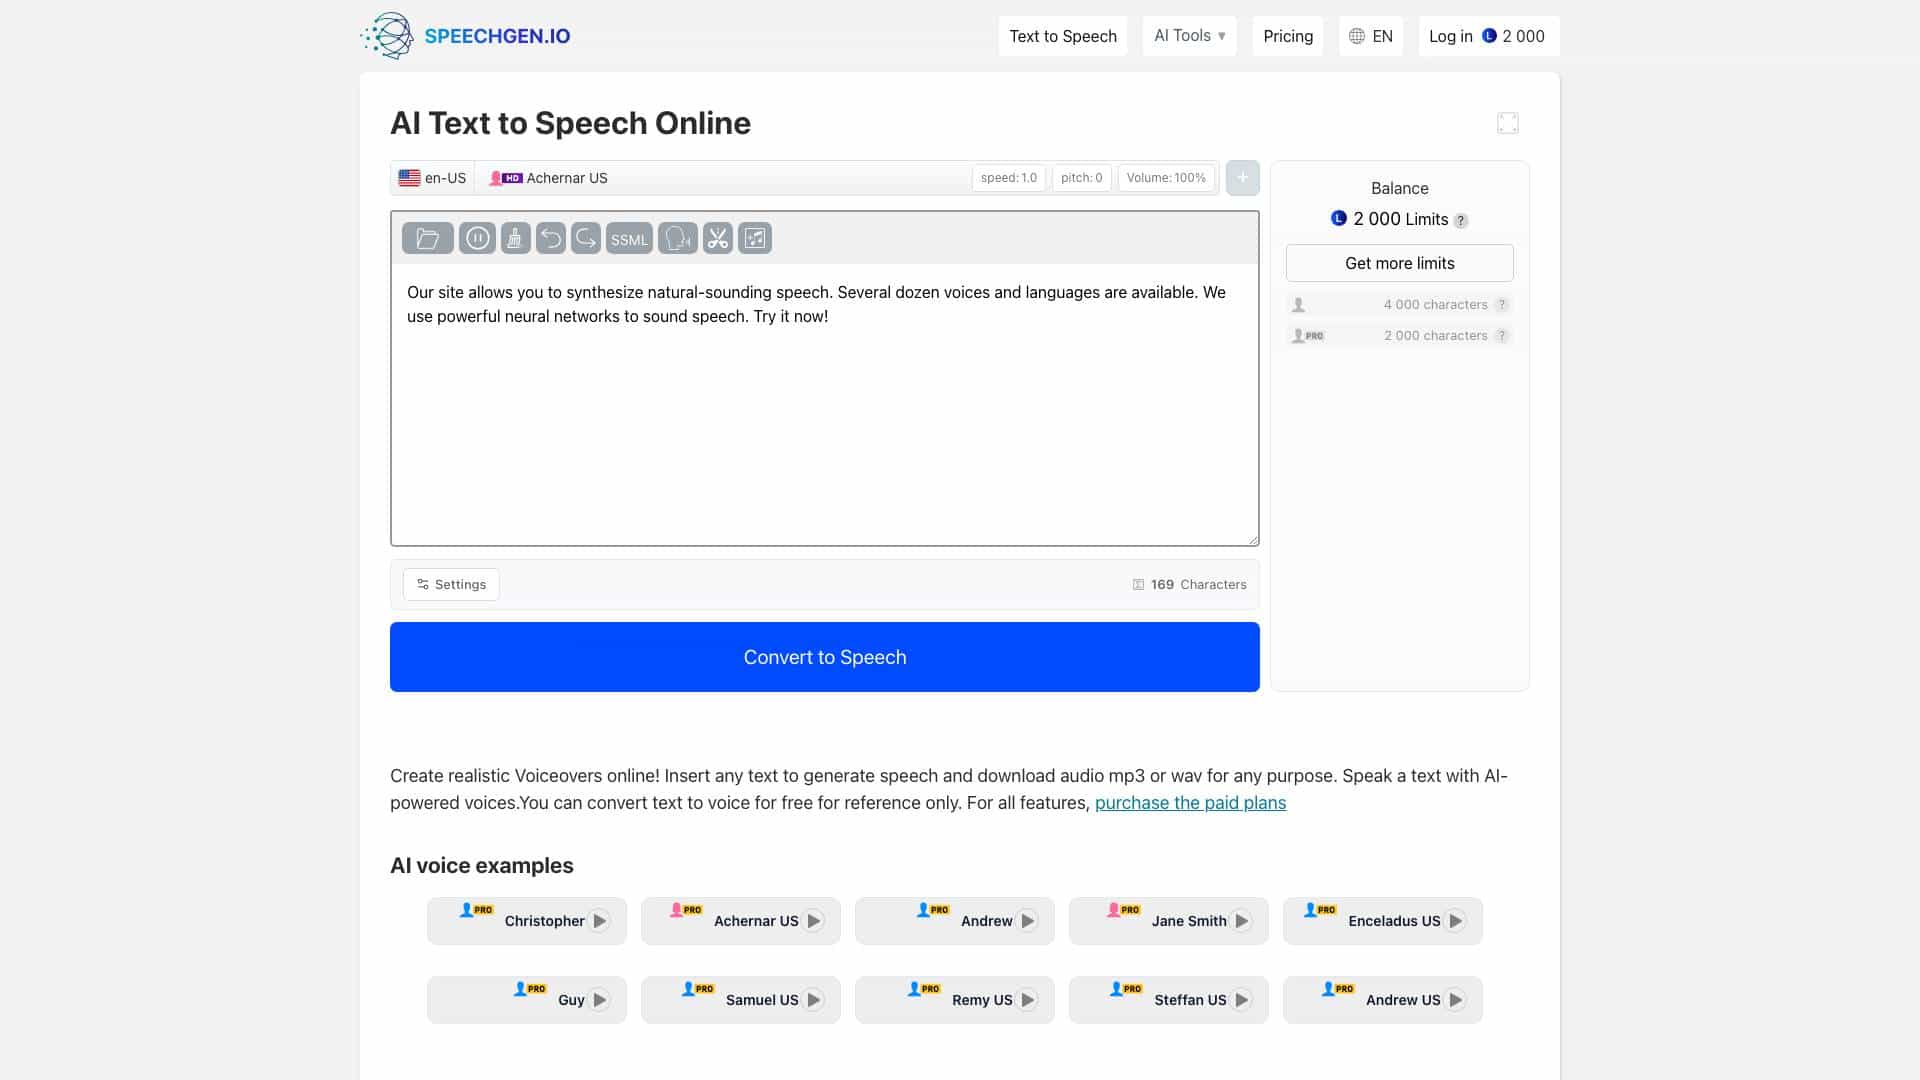Screen dimensions: 1920x1080
Task: Play the Samuel US voice sample
Action: pos(813,1000)
